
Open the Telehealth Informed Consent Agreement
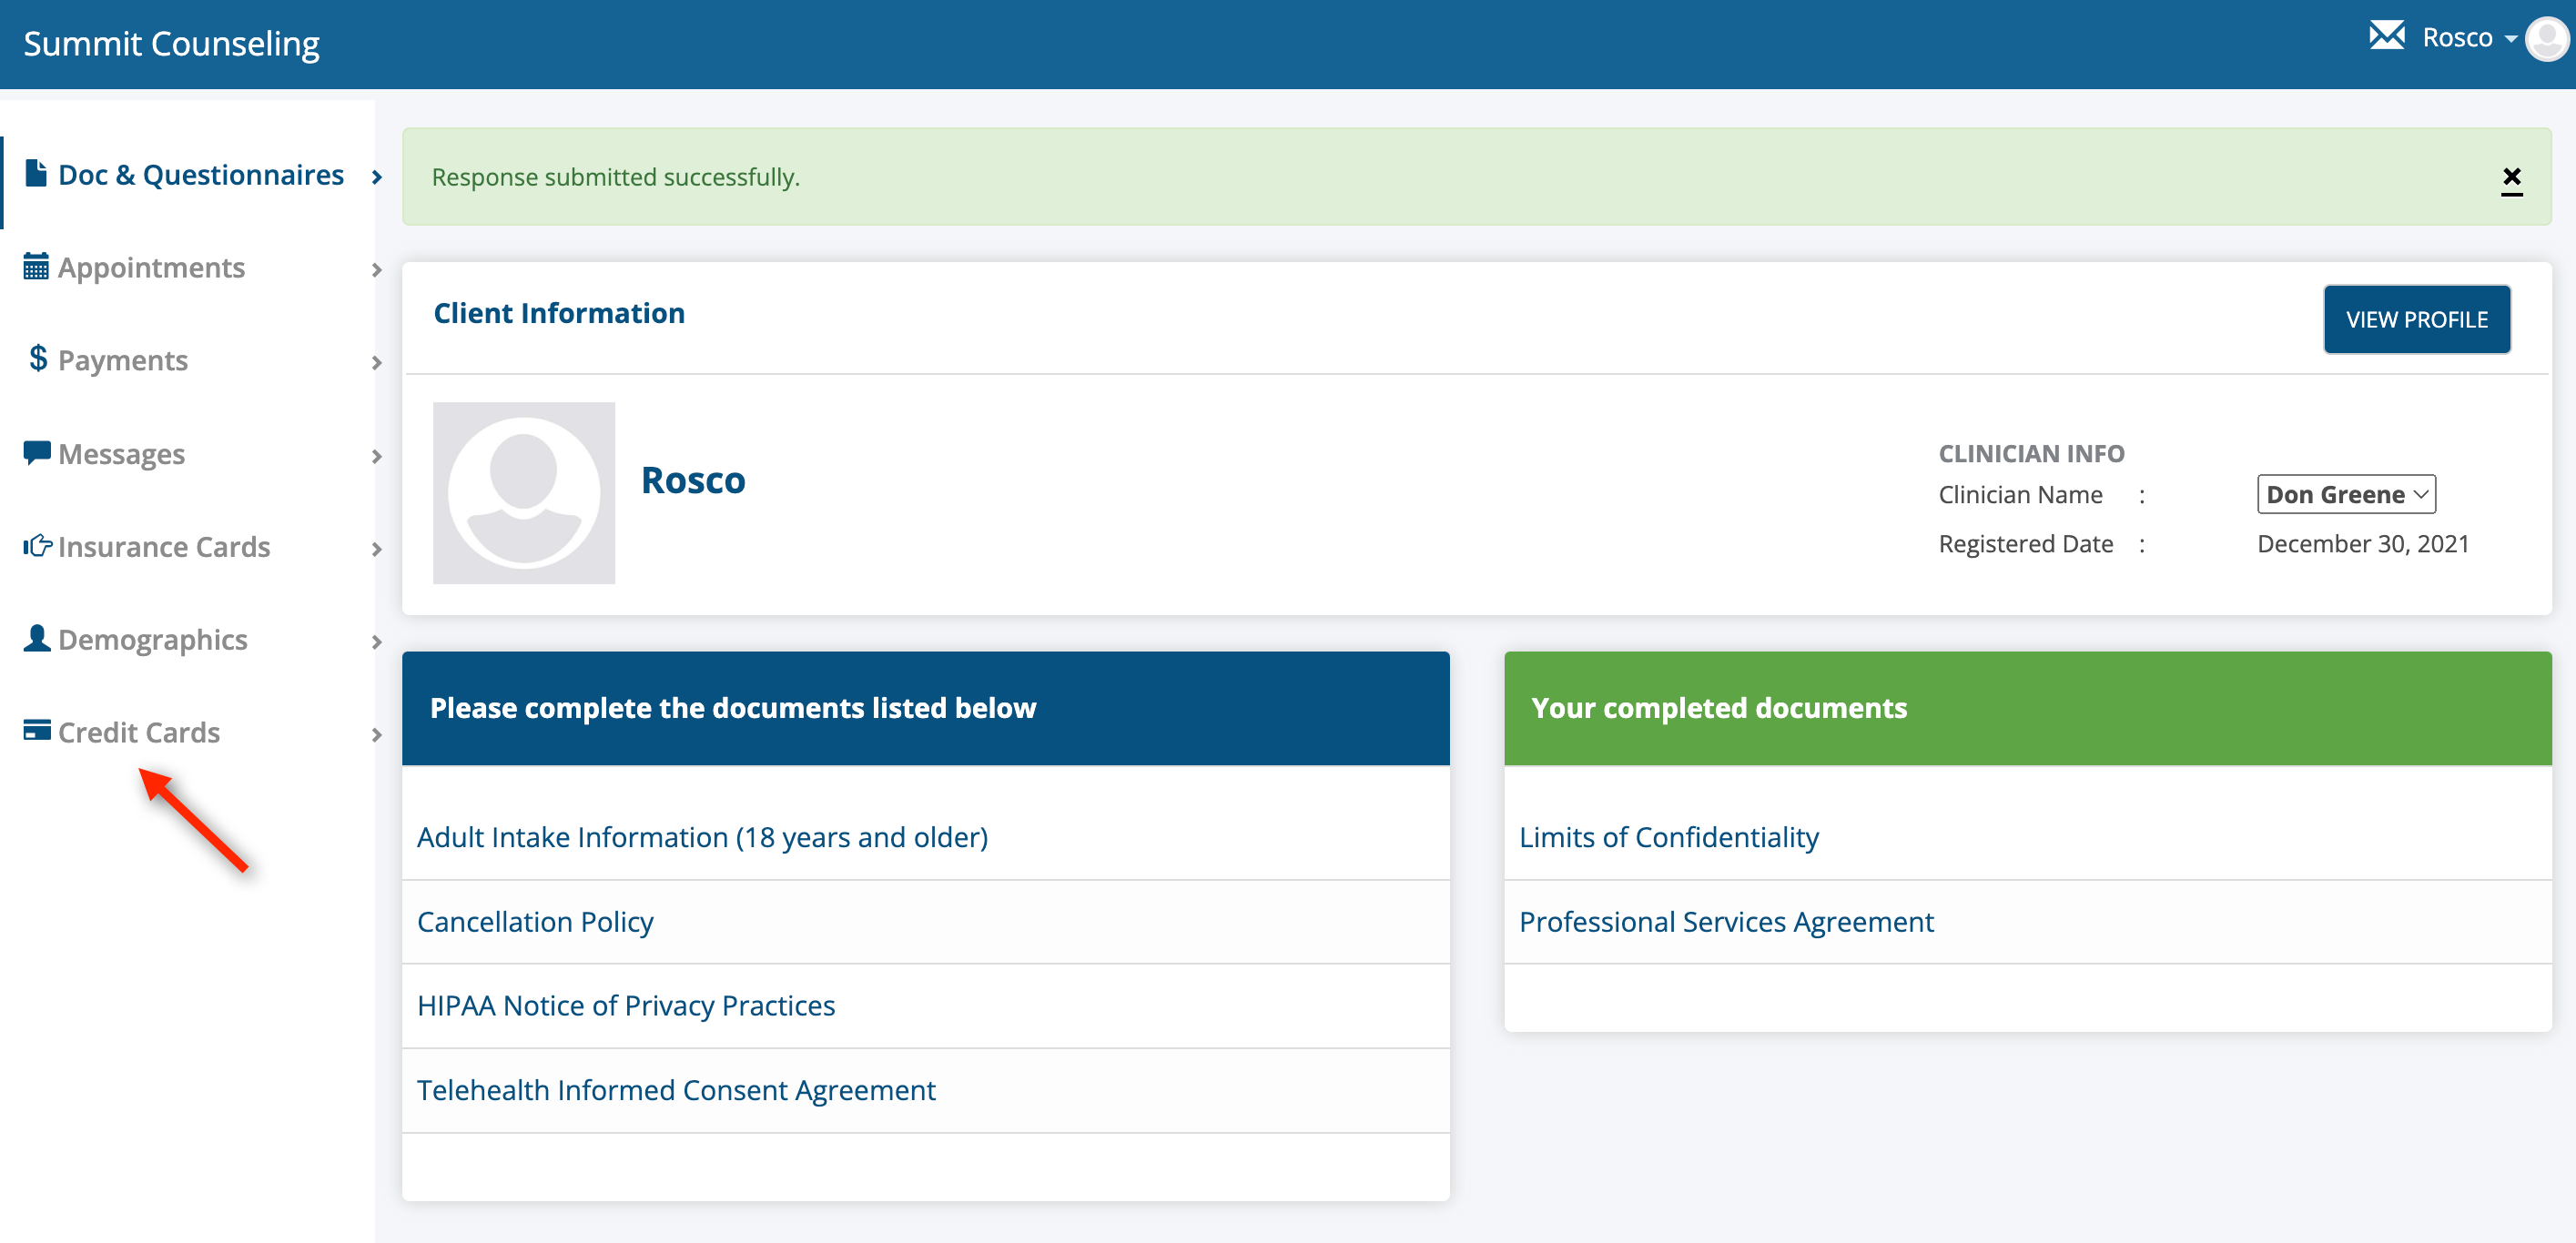pos(676,1090)
